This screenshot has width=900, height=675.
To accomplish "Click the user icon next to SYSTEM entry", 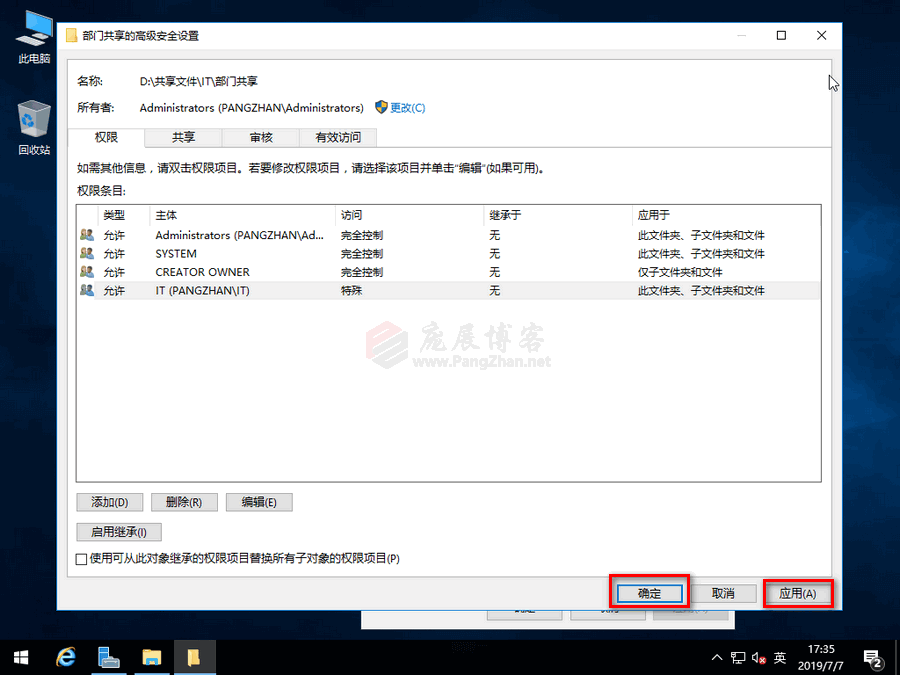I will click(x=86, y=253).
